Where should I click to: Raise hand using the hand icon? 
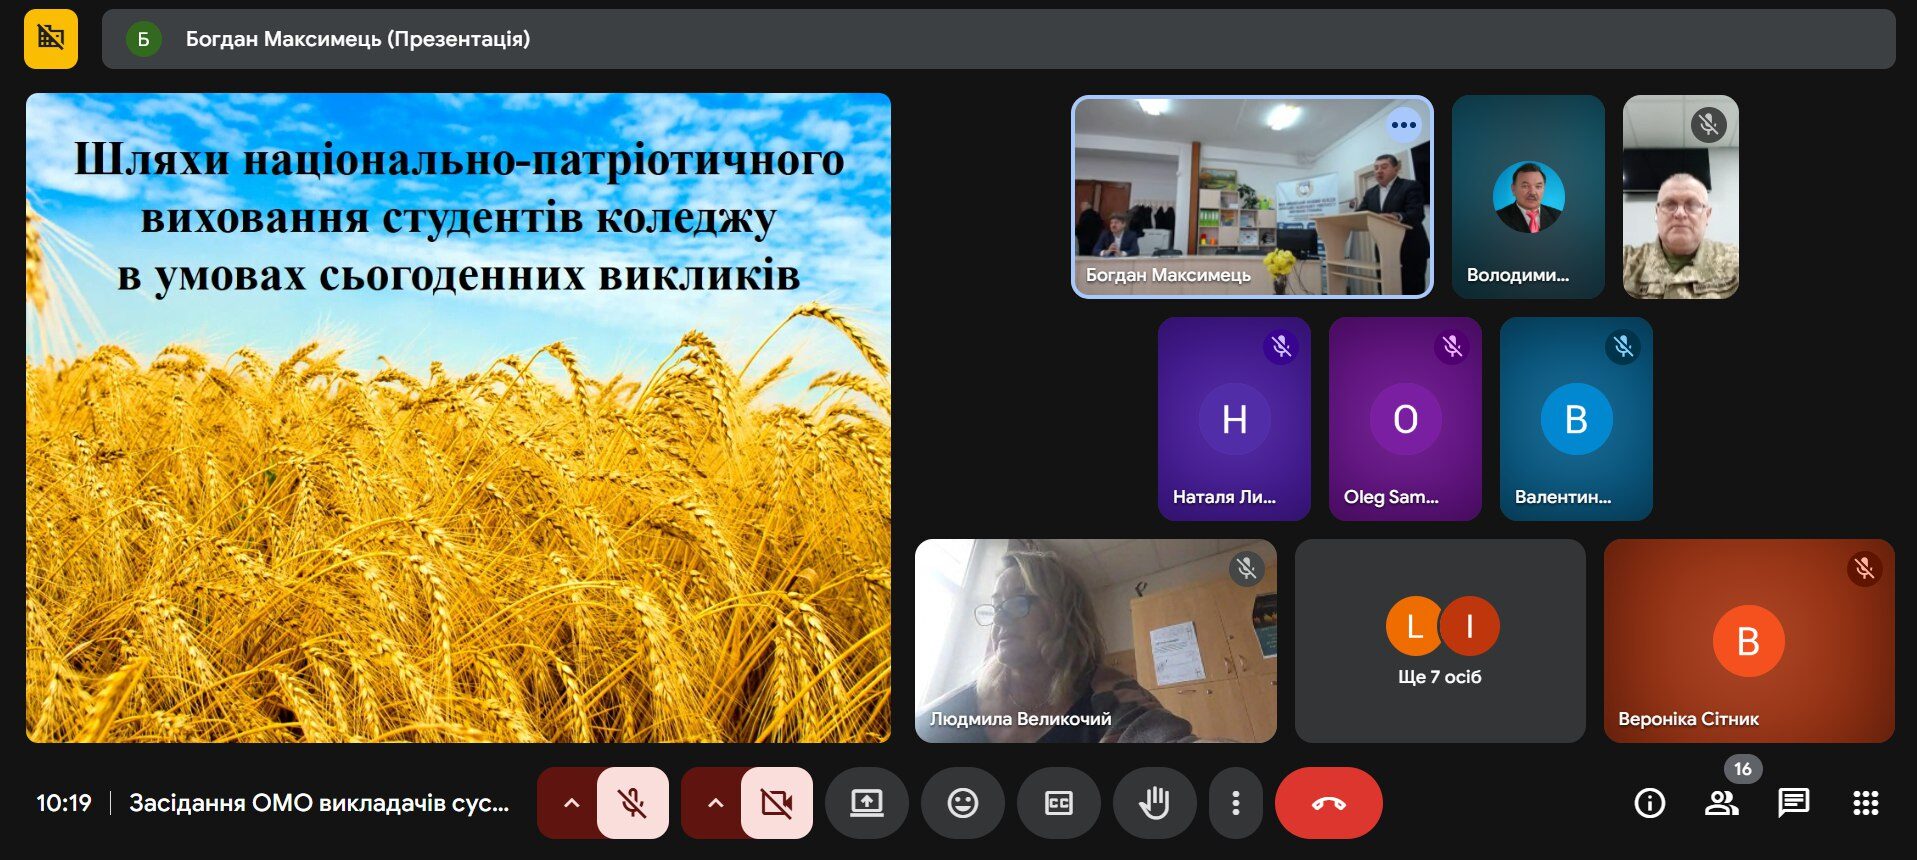1154,803
